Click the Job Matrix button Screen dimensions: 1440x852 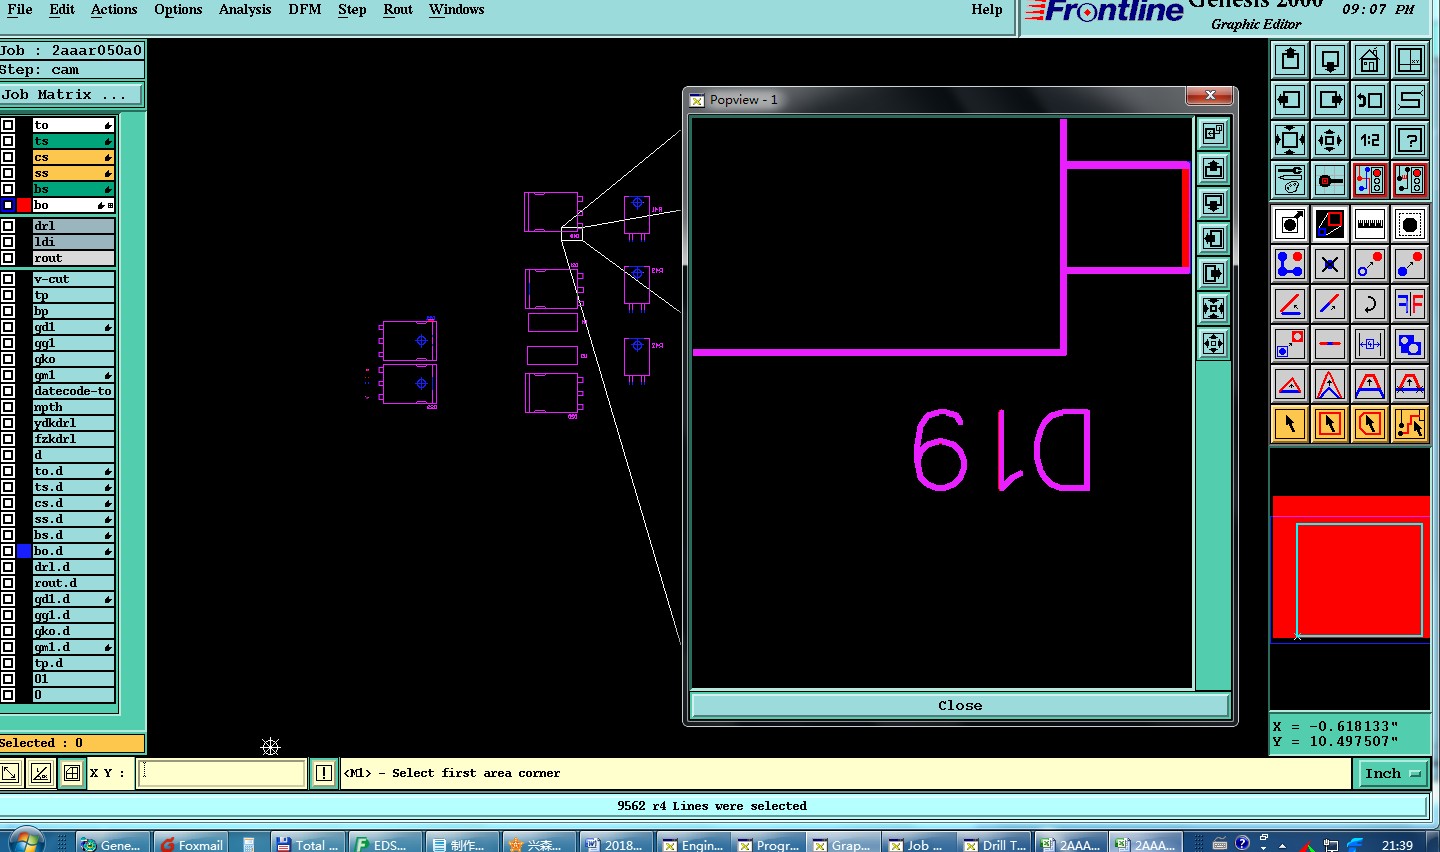coord(71,95)
